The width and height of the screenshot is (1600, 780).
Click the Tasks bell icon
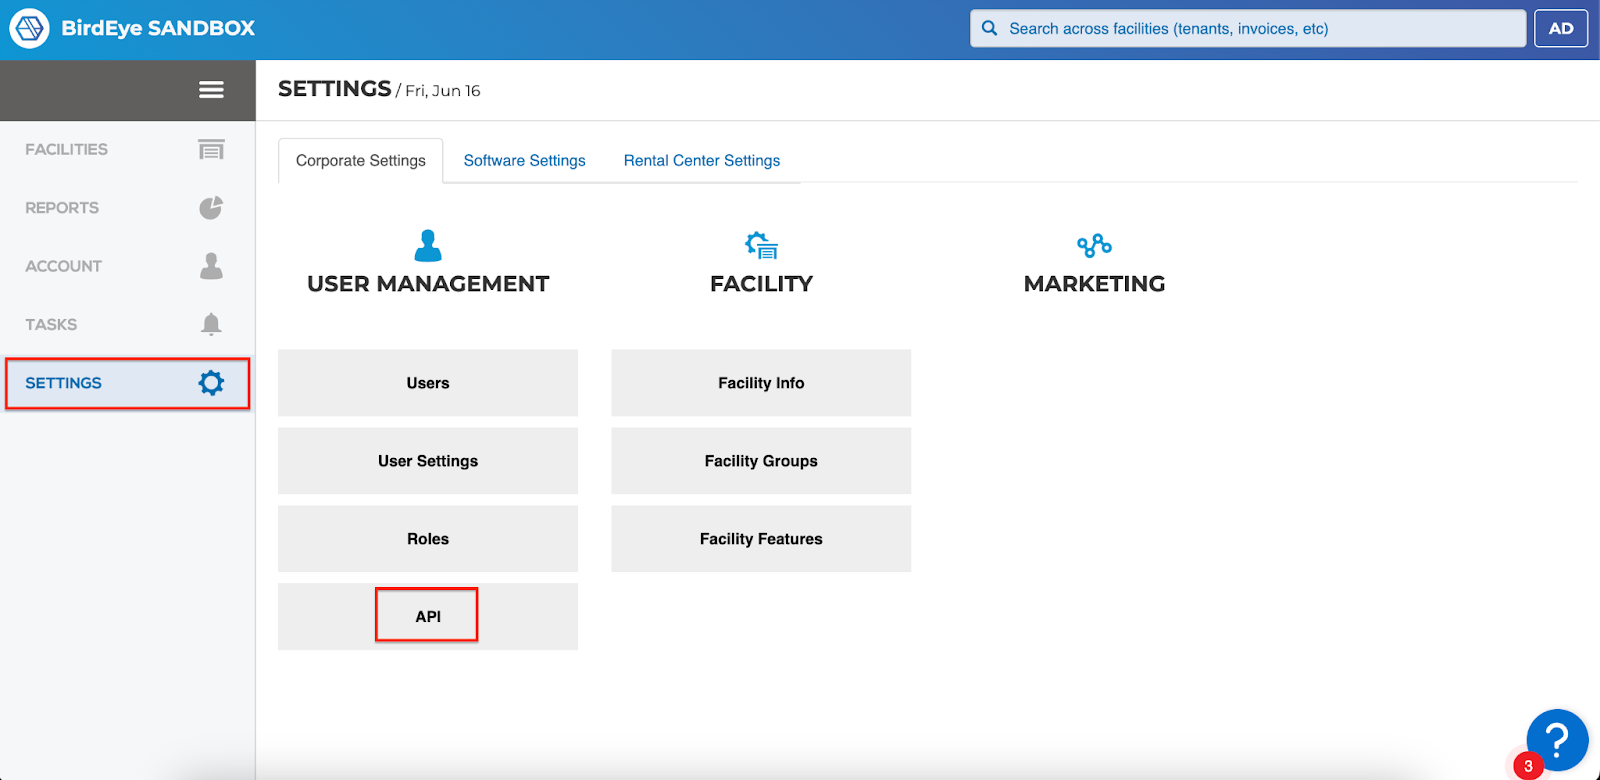tap(211, 324)
